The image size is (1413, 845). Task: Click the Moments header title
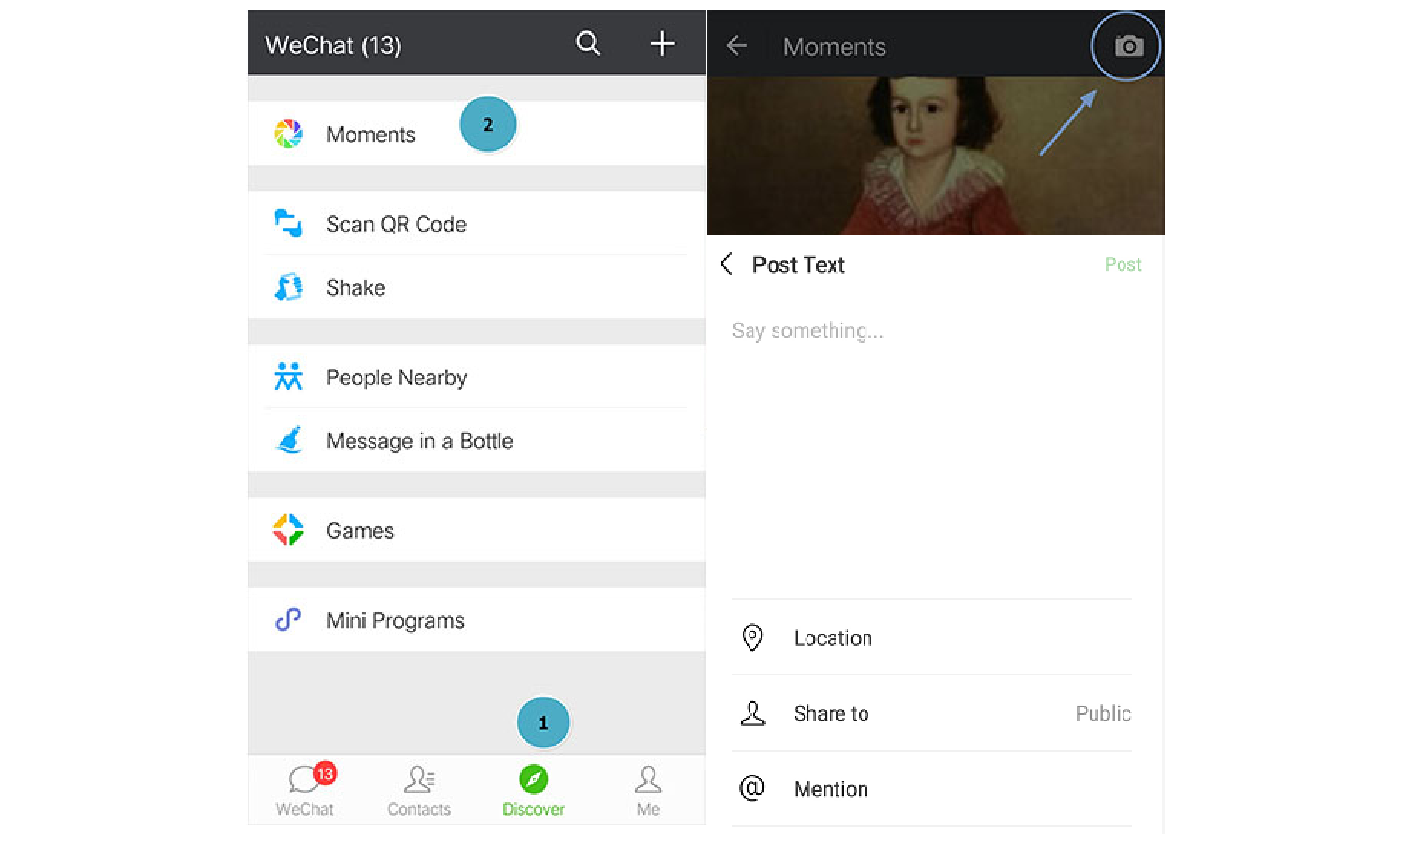pos(834,46)
